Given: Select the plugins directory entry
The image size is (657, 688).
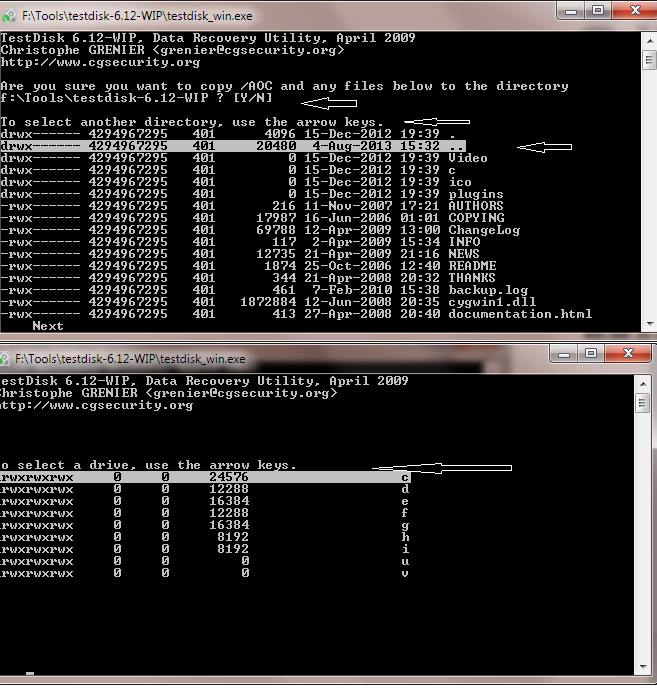Looking at the screenshot, I should (x=252, y=194).
